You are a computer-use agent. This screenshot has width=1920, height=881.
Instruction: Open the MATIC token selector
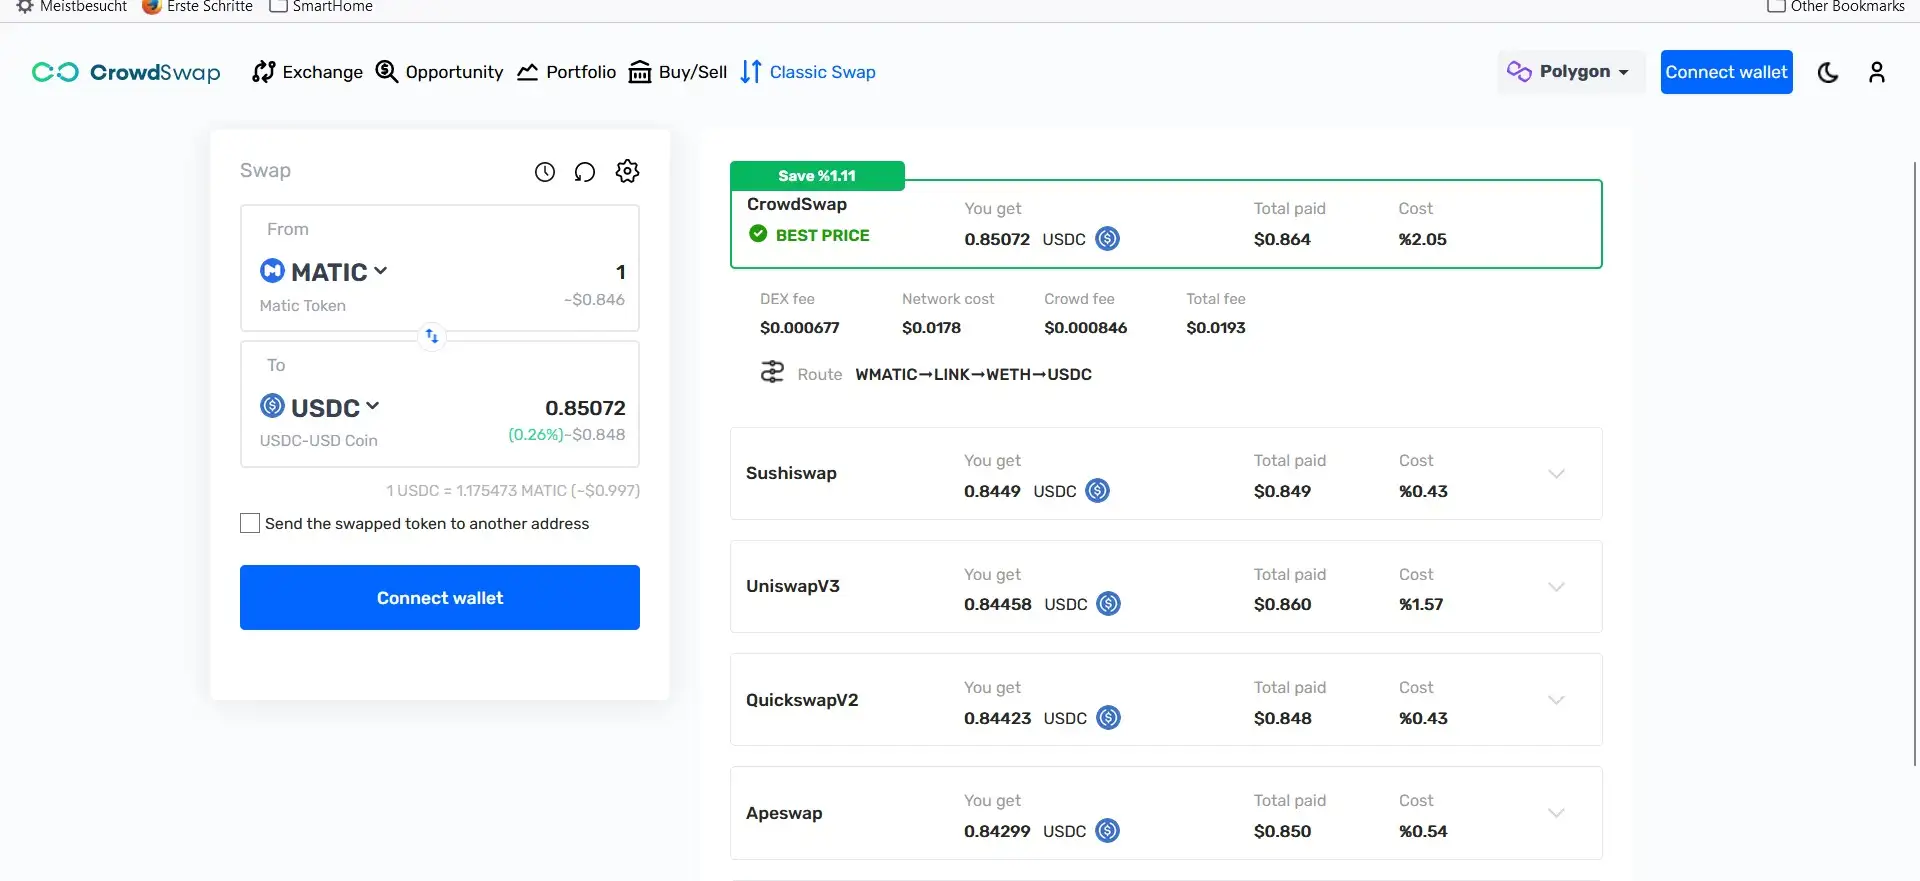tap(324, 272)
